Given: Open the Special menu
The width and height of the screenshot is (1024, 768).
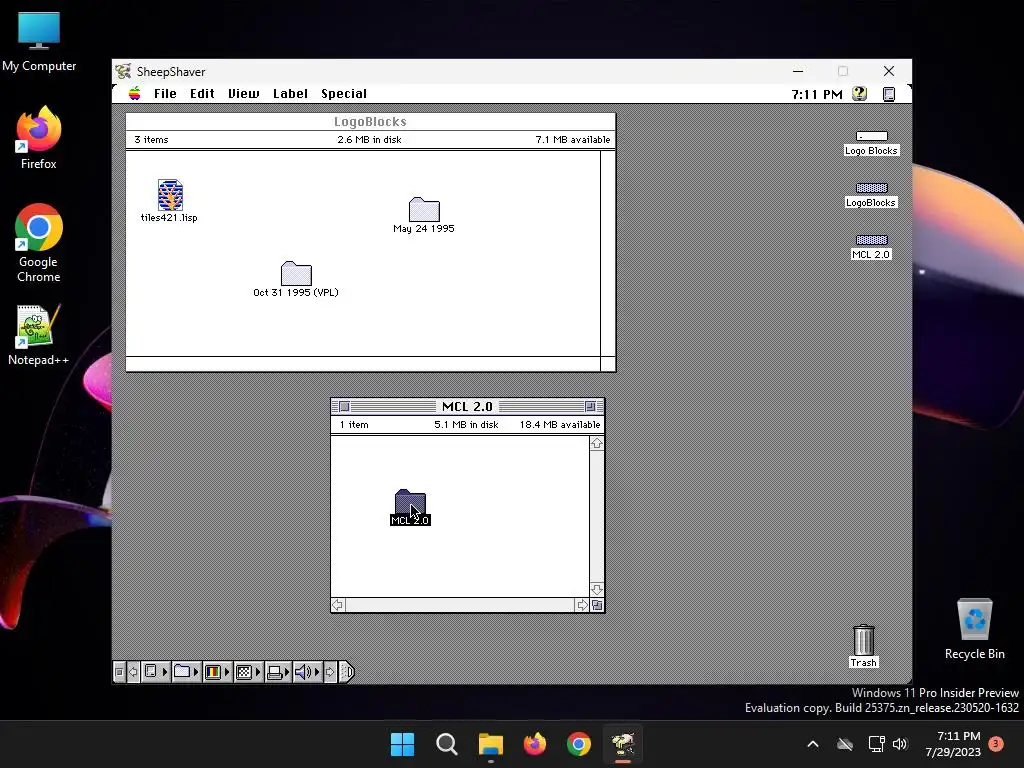Looking at the screenshot, I should point(344,93).
